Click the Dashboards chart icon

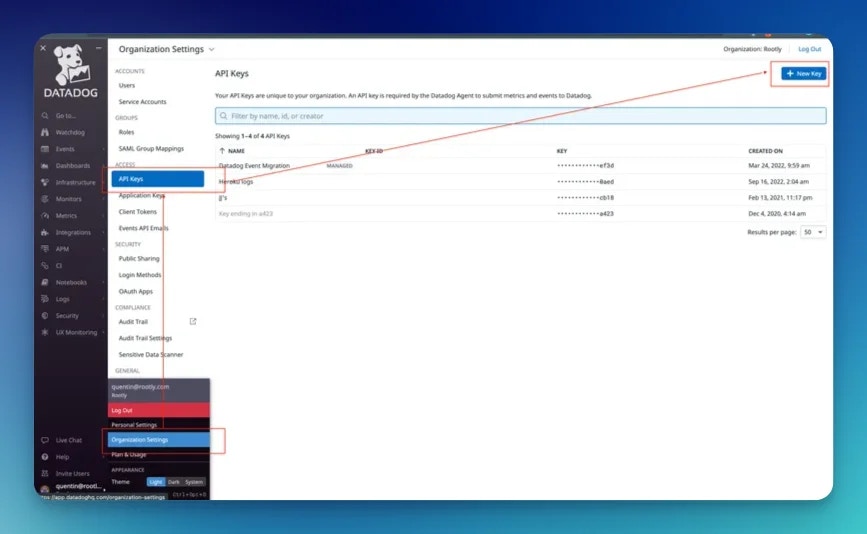tap(45, 165)
